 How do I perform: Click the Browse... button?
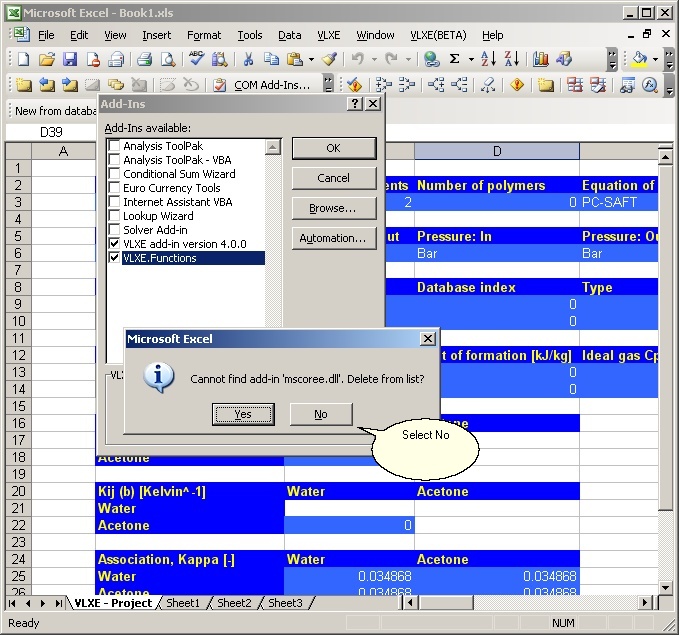click(334, 208)
